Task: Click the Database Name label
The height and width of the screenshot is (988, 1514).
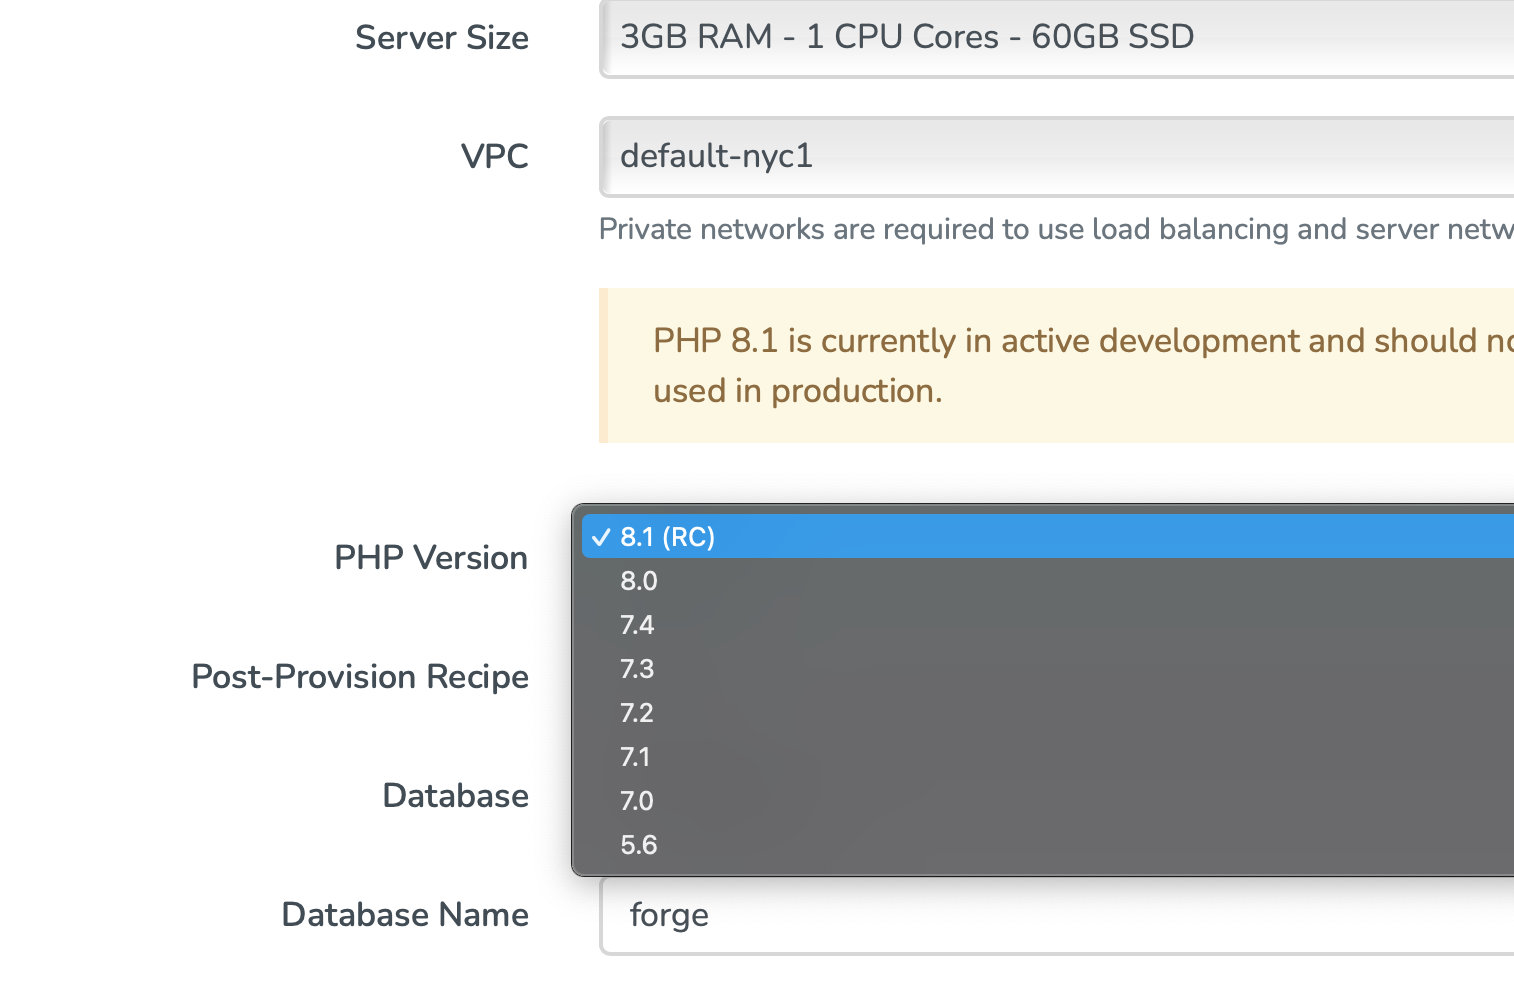Action: coord(405,915)
